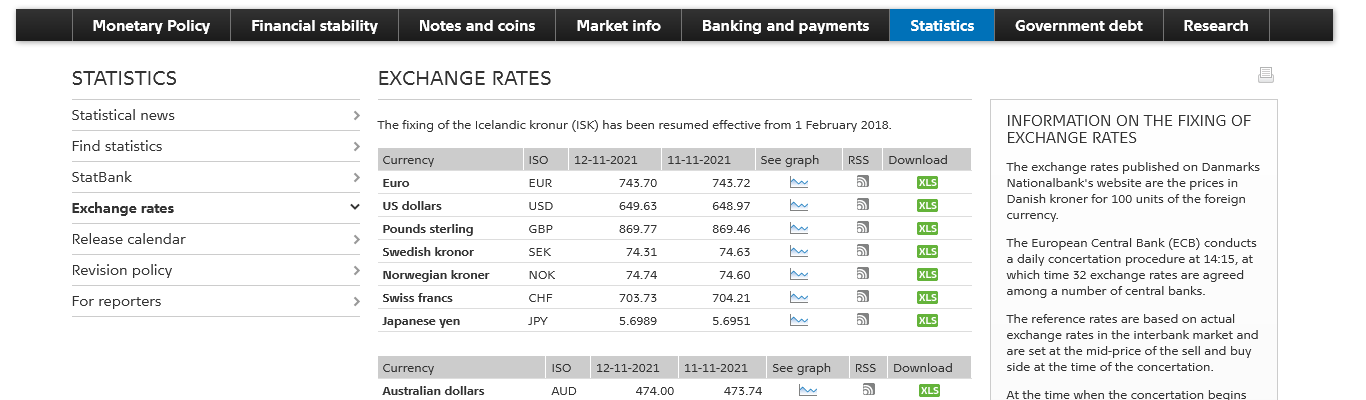Download the Australian dollars XLS file
The width and height of the screenshot is (1366, 400).
point(929,391)
